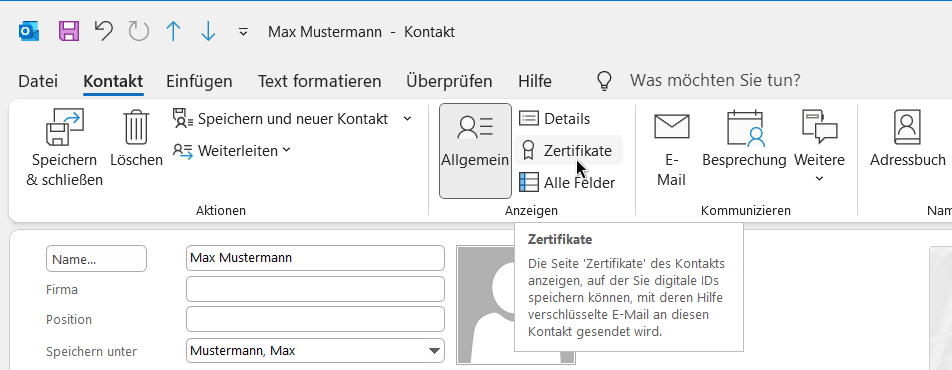Screen dimensions: 952x370
Task: Open the Hilfe tab
Action: click(535, 81)
